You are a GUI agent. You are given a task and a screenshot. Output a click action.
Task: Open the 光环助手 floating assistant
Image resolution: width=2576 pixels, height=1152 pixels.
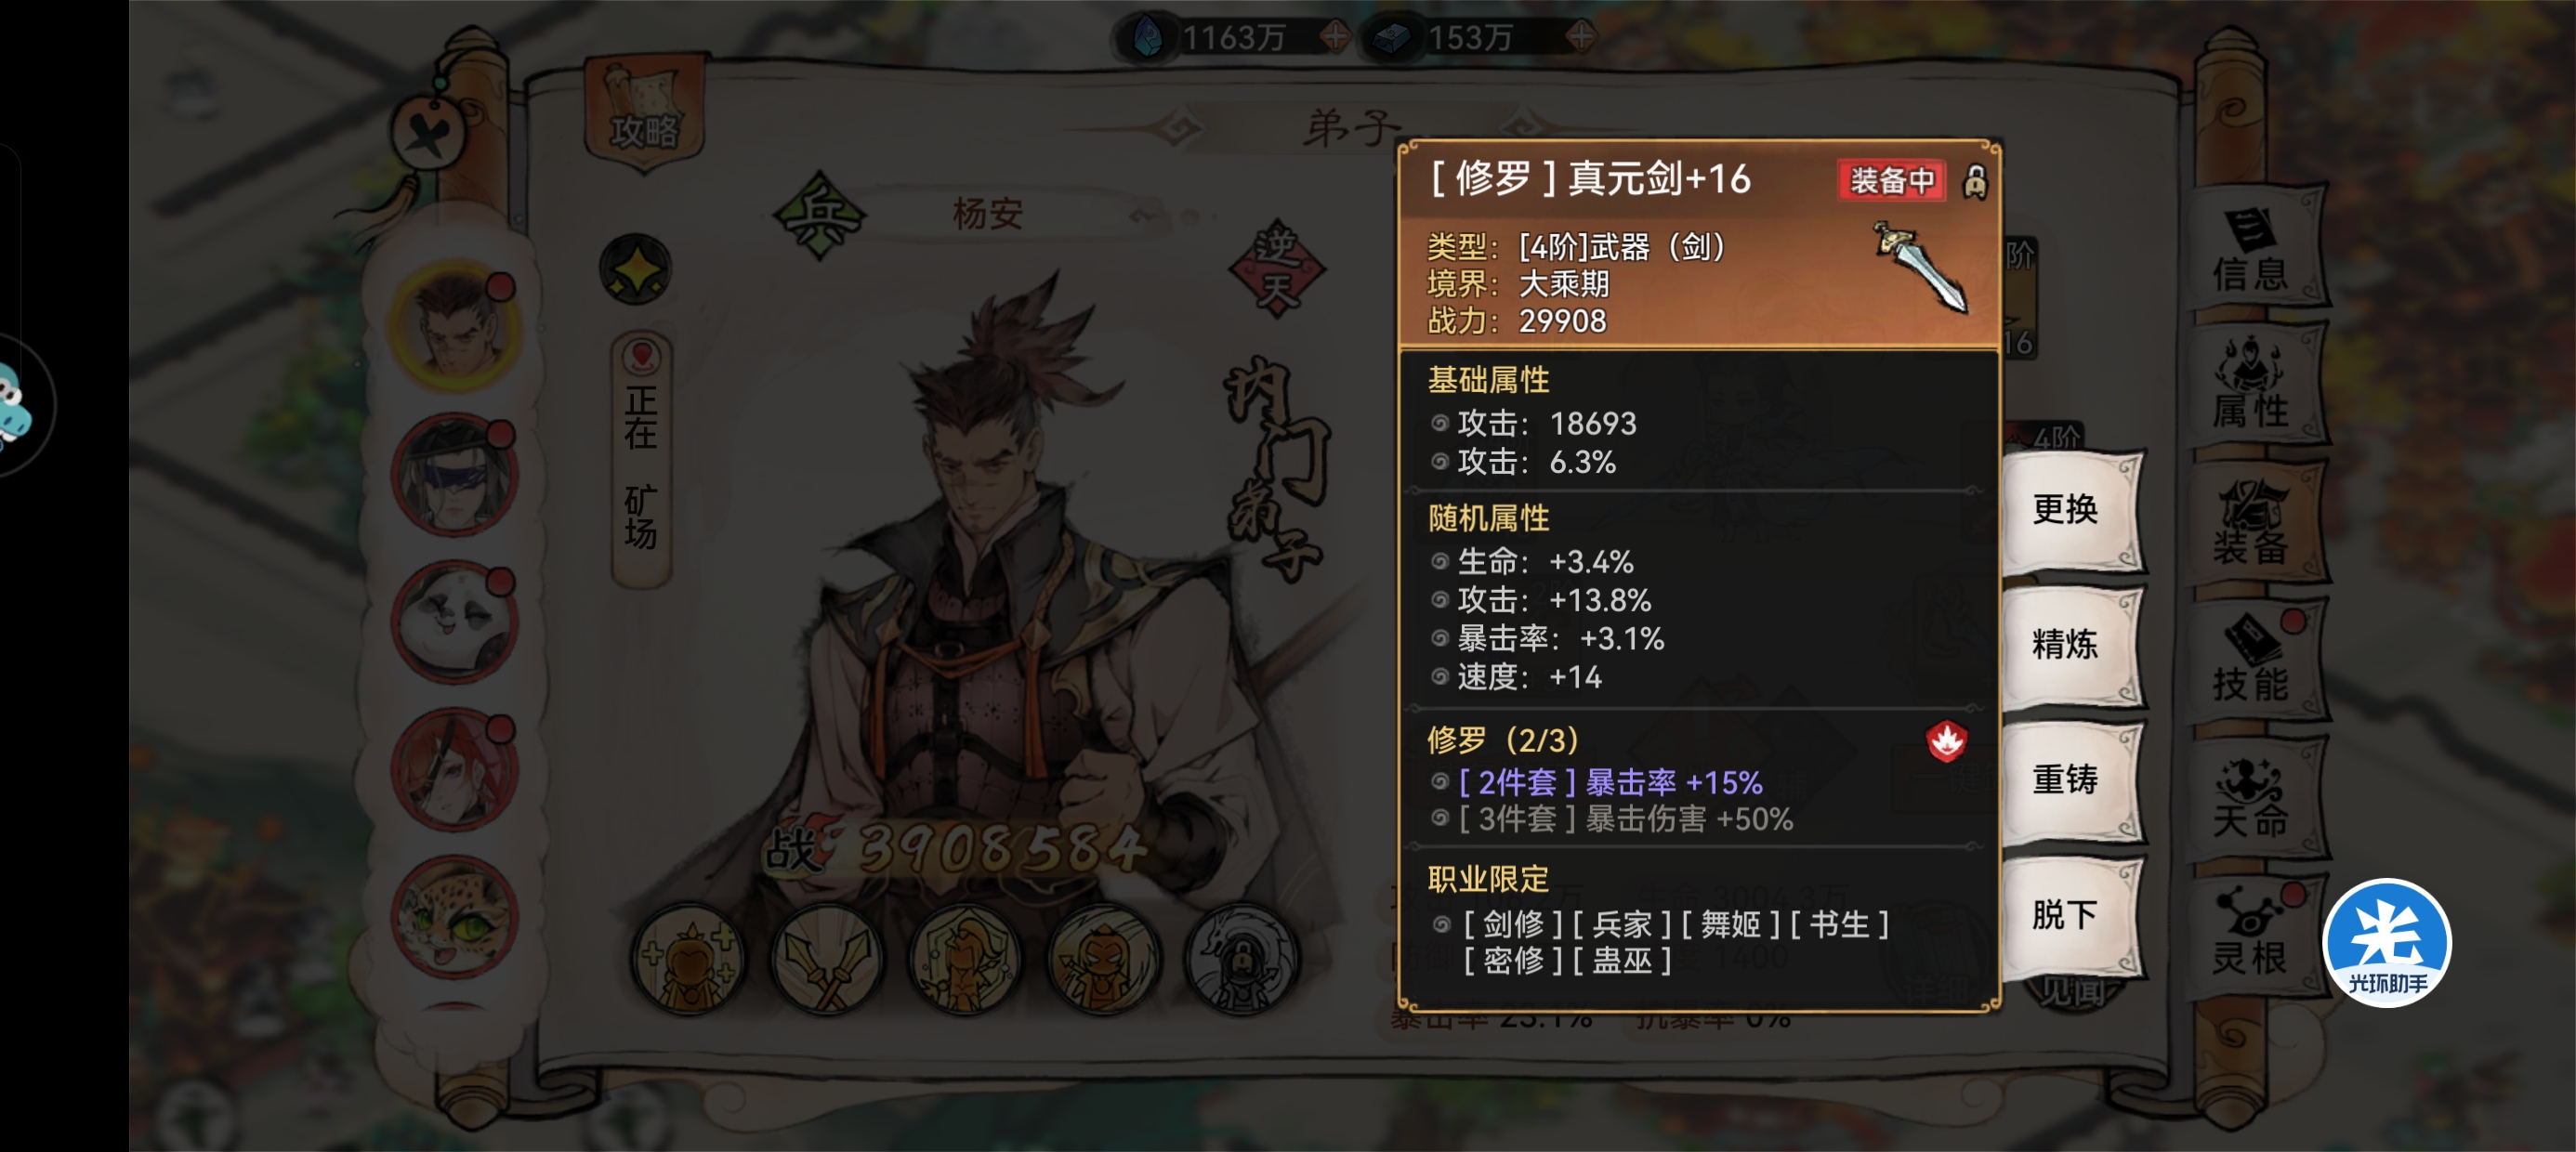point(2387,942)
